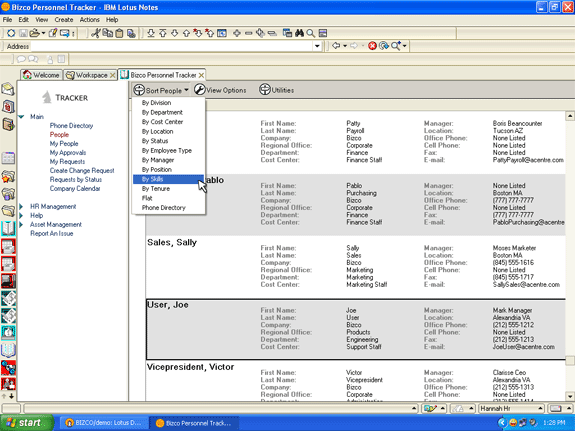This screenshot has height=431, width=575.
Task: Open the Go Back history dropdown arrow
Action: coord(345,46)
